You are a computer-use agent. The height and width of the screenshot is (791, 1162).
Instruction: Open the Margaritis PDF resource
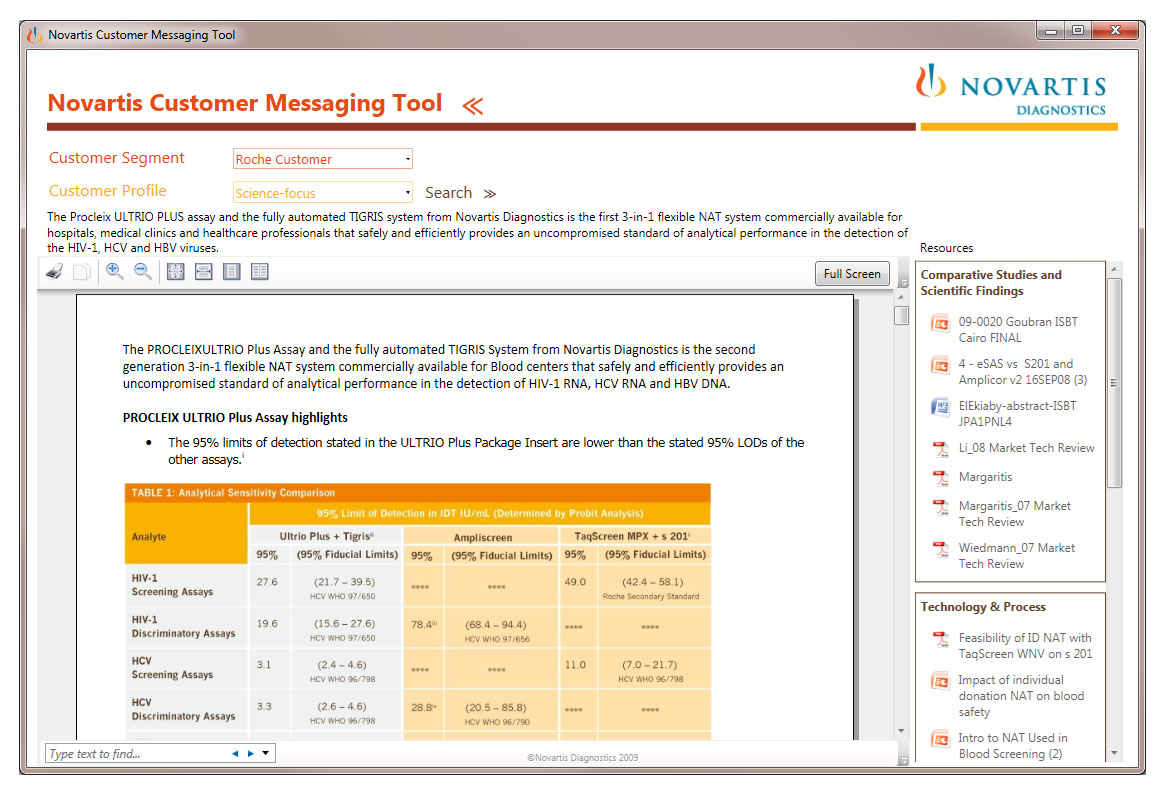pyautogui.click(x=985, y=477)
